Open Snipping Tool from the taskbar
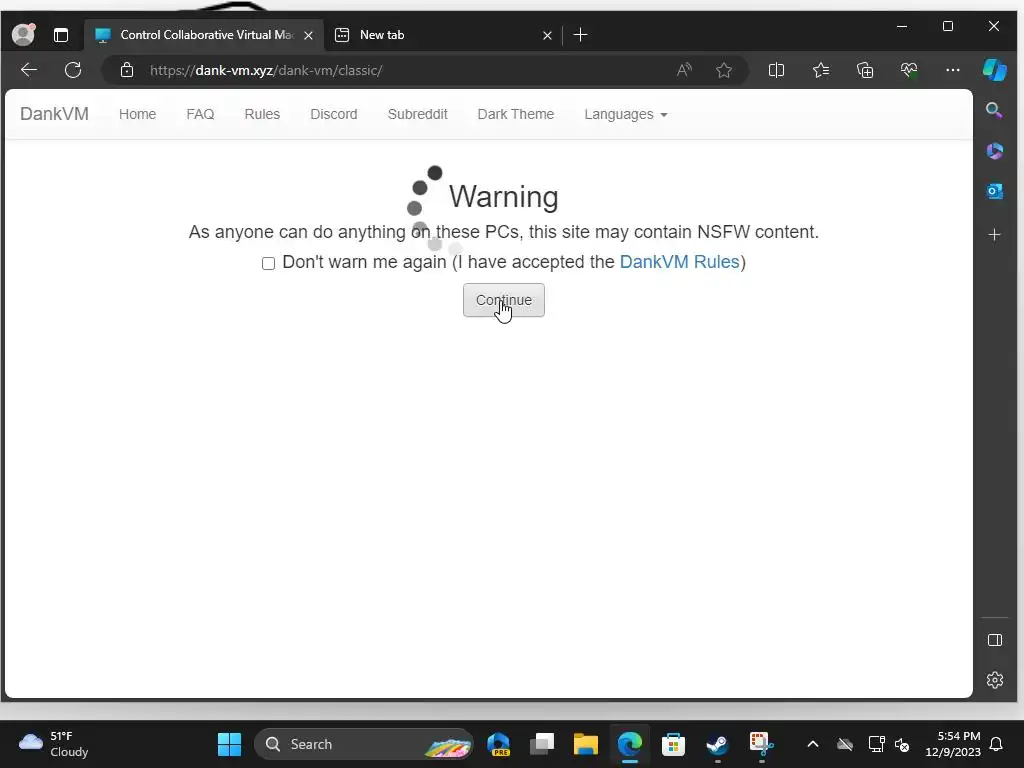1024x768 pixels. point(761,744)
